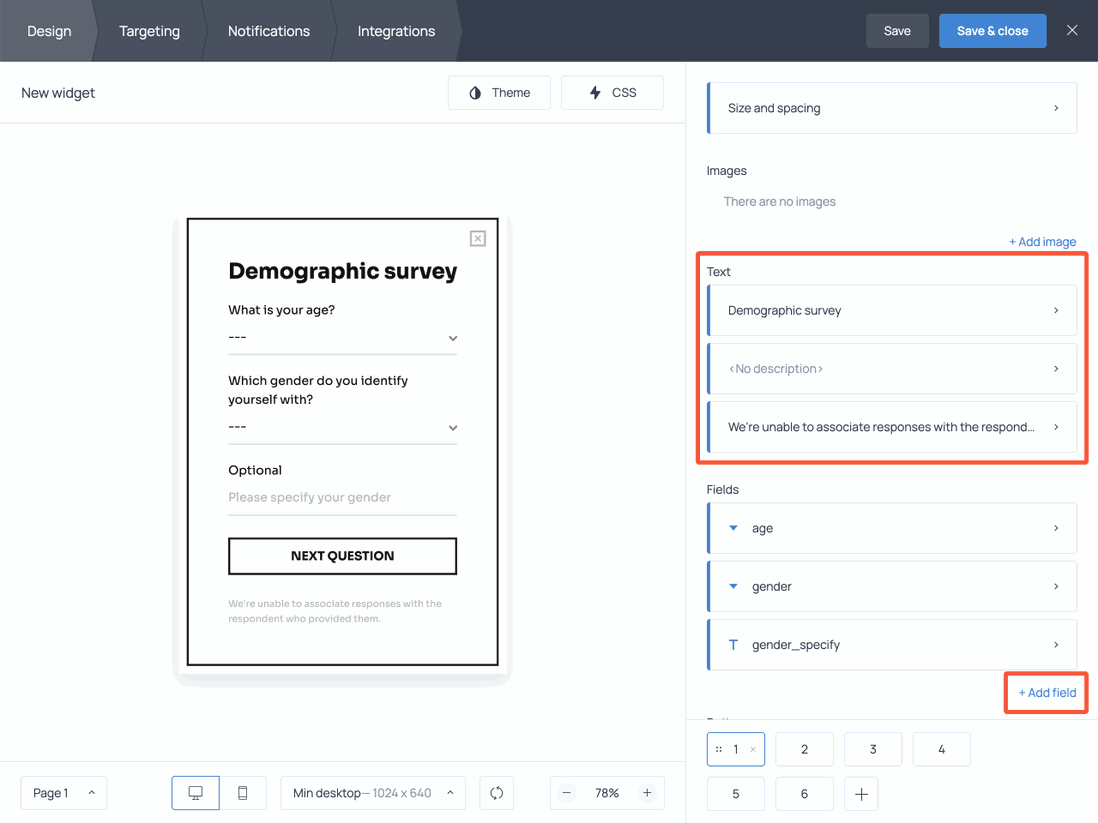Dismiss the survey preview with its X

tap(478, 238)
